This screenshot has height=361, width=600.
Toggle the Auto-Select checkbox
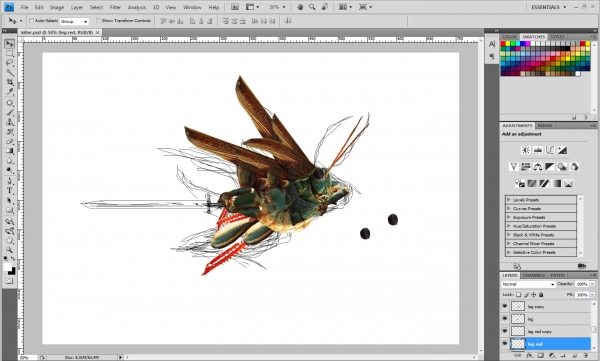[32, 21]
